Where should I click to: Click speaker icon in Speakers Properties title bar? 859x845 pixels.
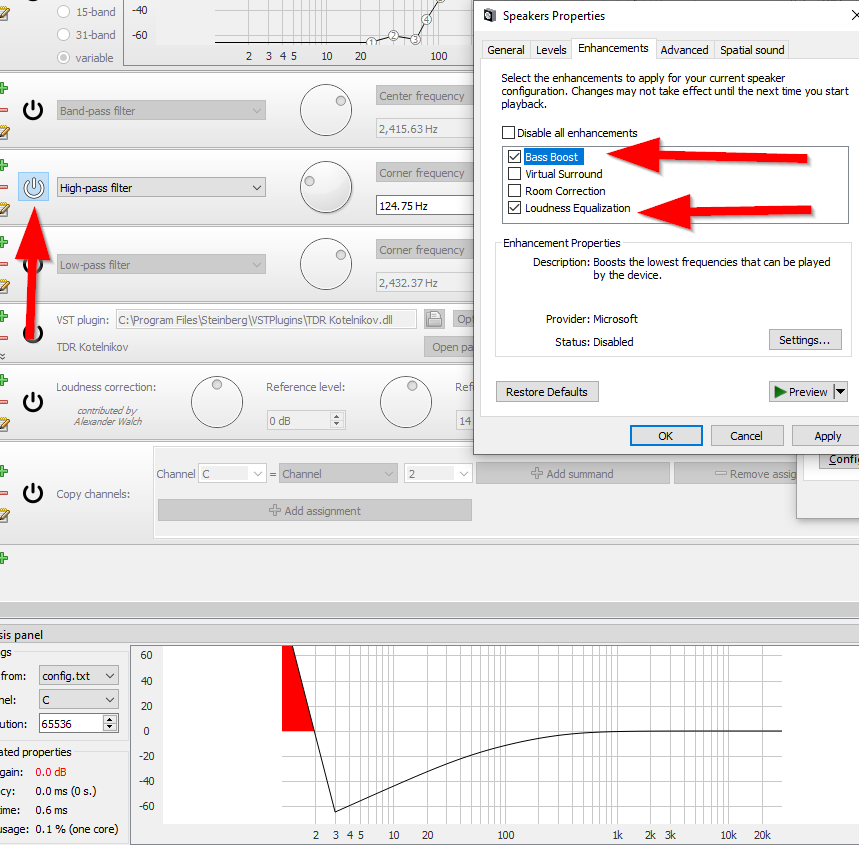pyautogui.click(x=490, y=16)
